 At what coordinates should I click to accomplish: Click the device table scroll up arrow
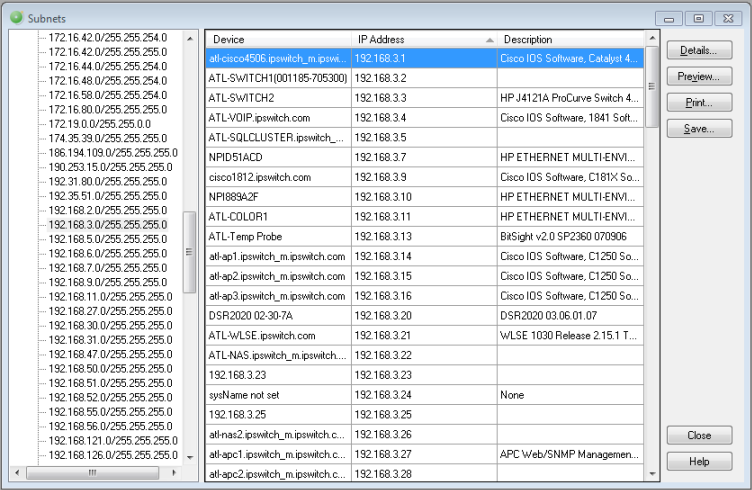point(652,38)
